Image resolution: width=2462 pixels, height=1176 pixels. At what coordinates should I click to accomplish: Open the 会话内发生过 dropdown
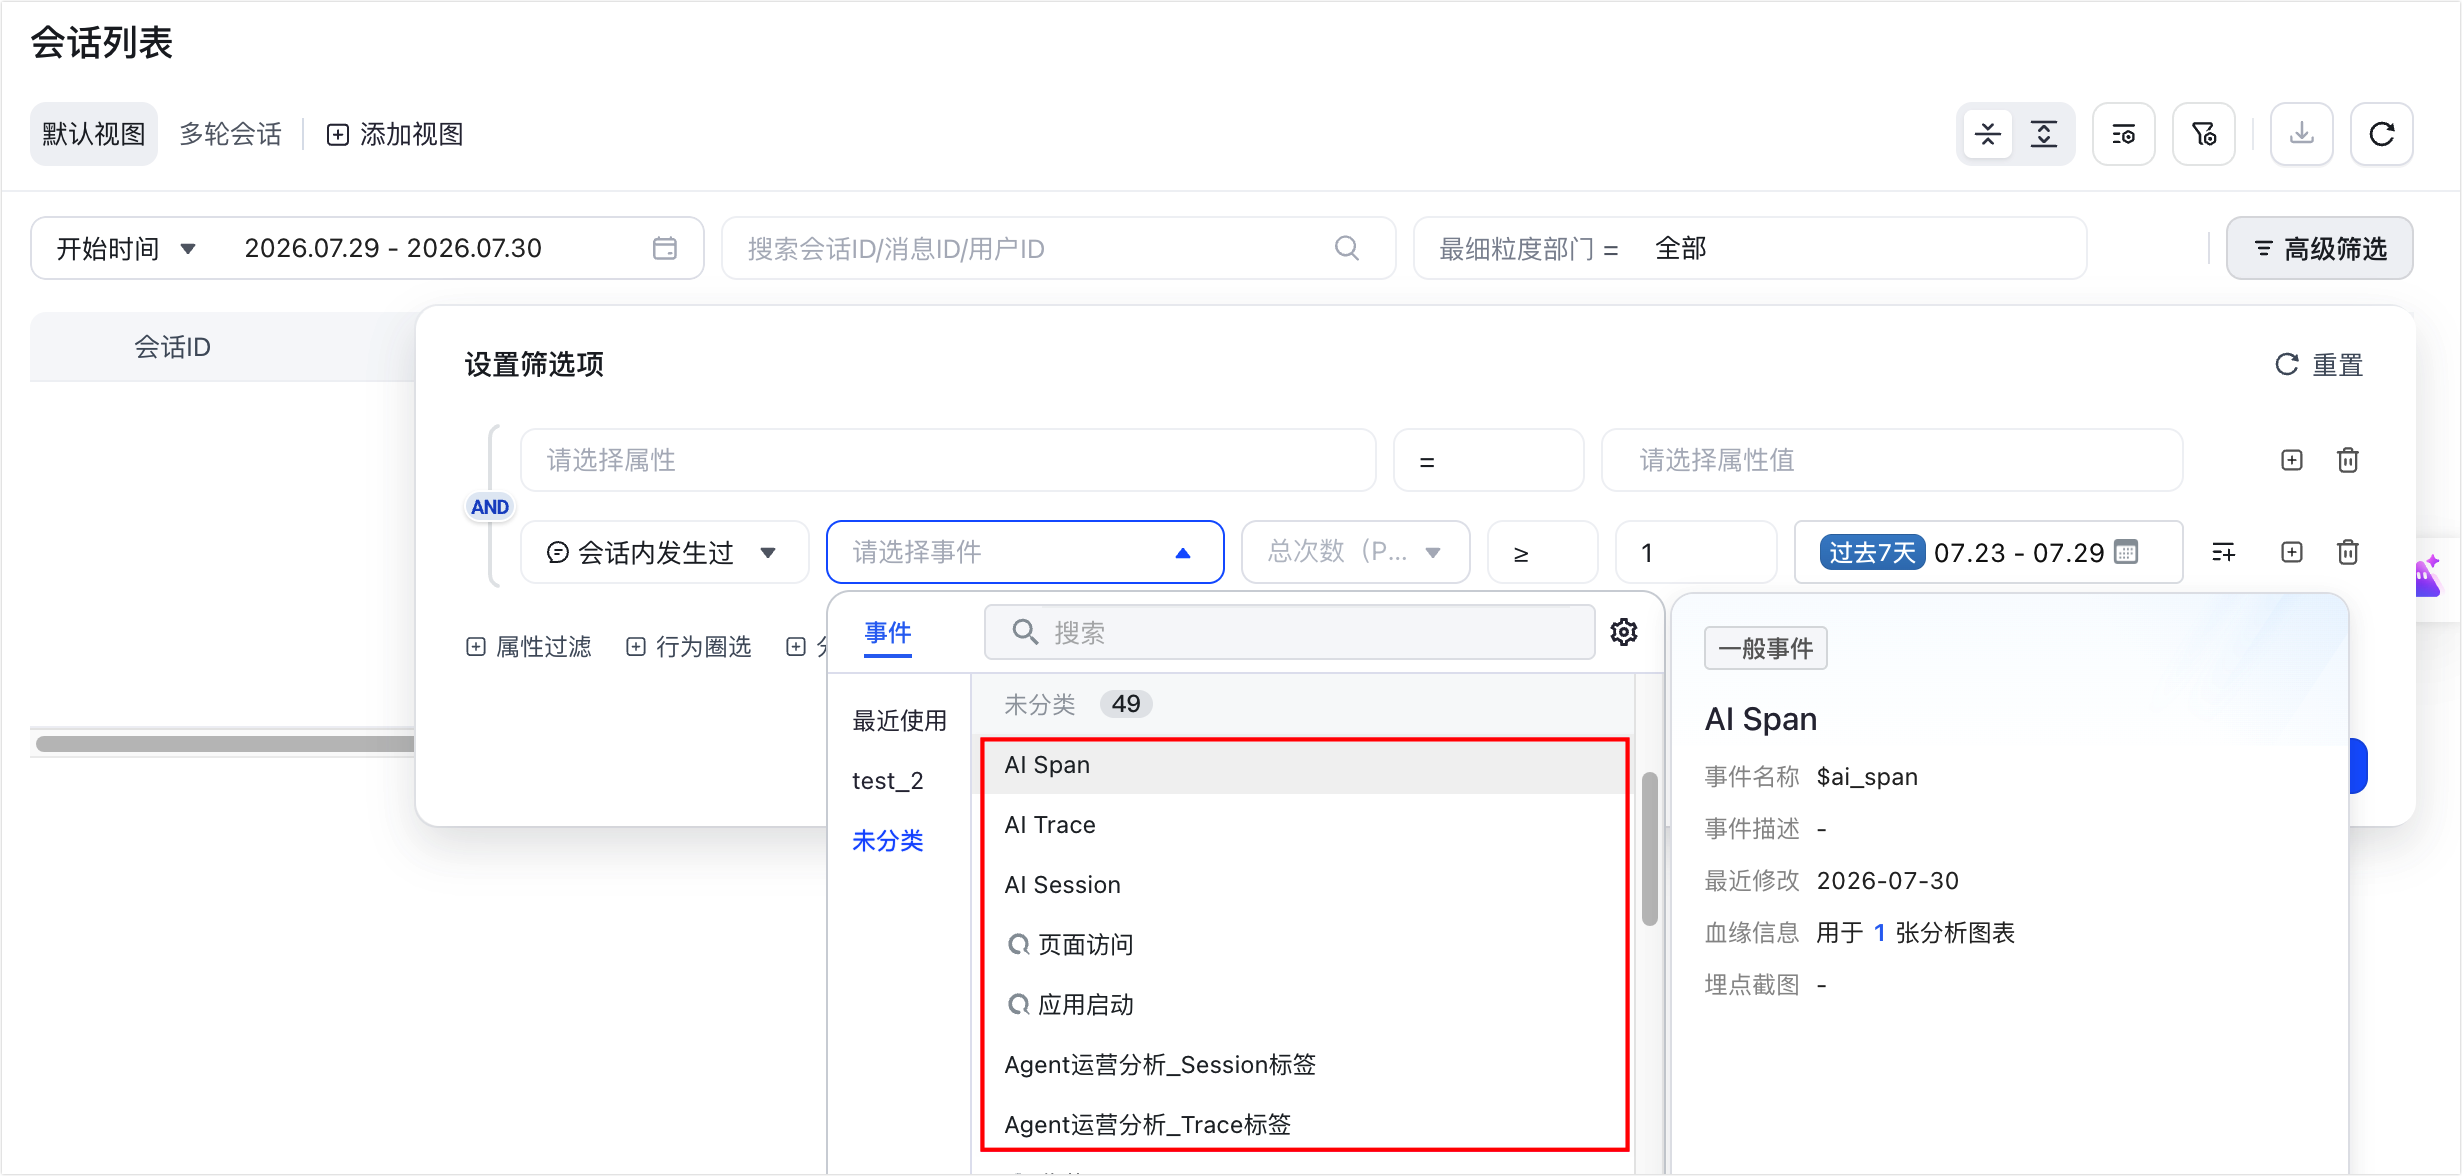[665, 552]
